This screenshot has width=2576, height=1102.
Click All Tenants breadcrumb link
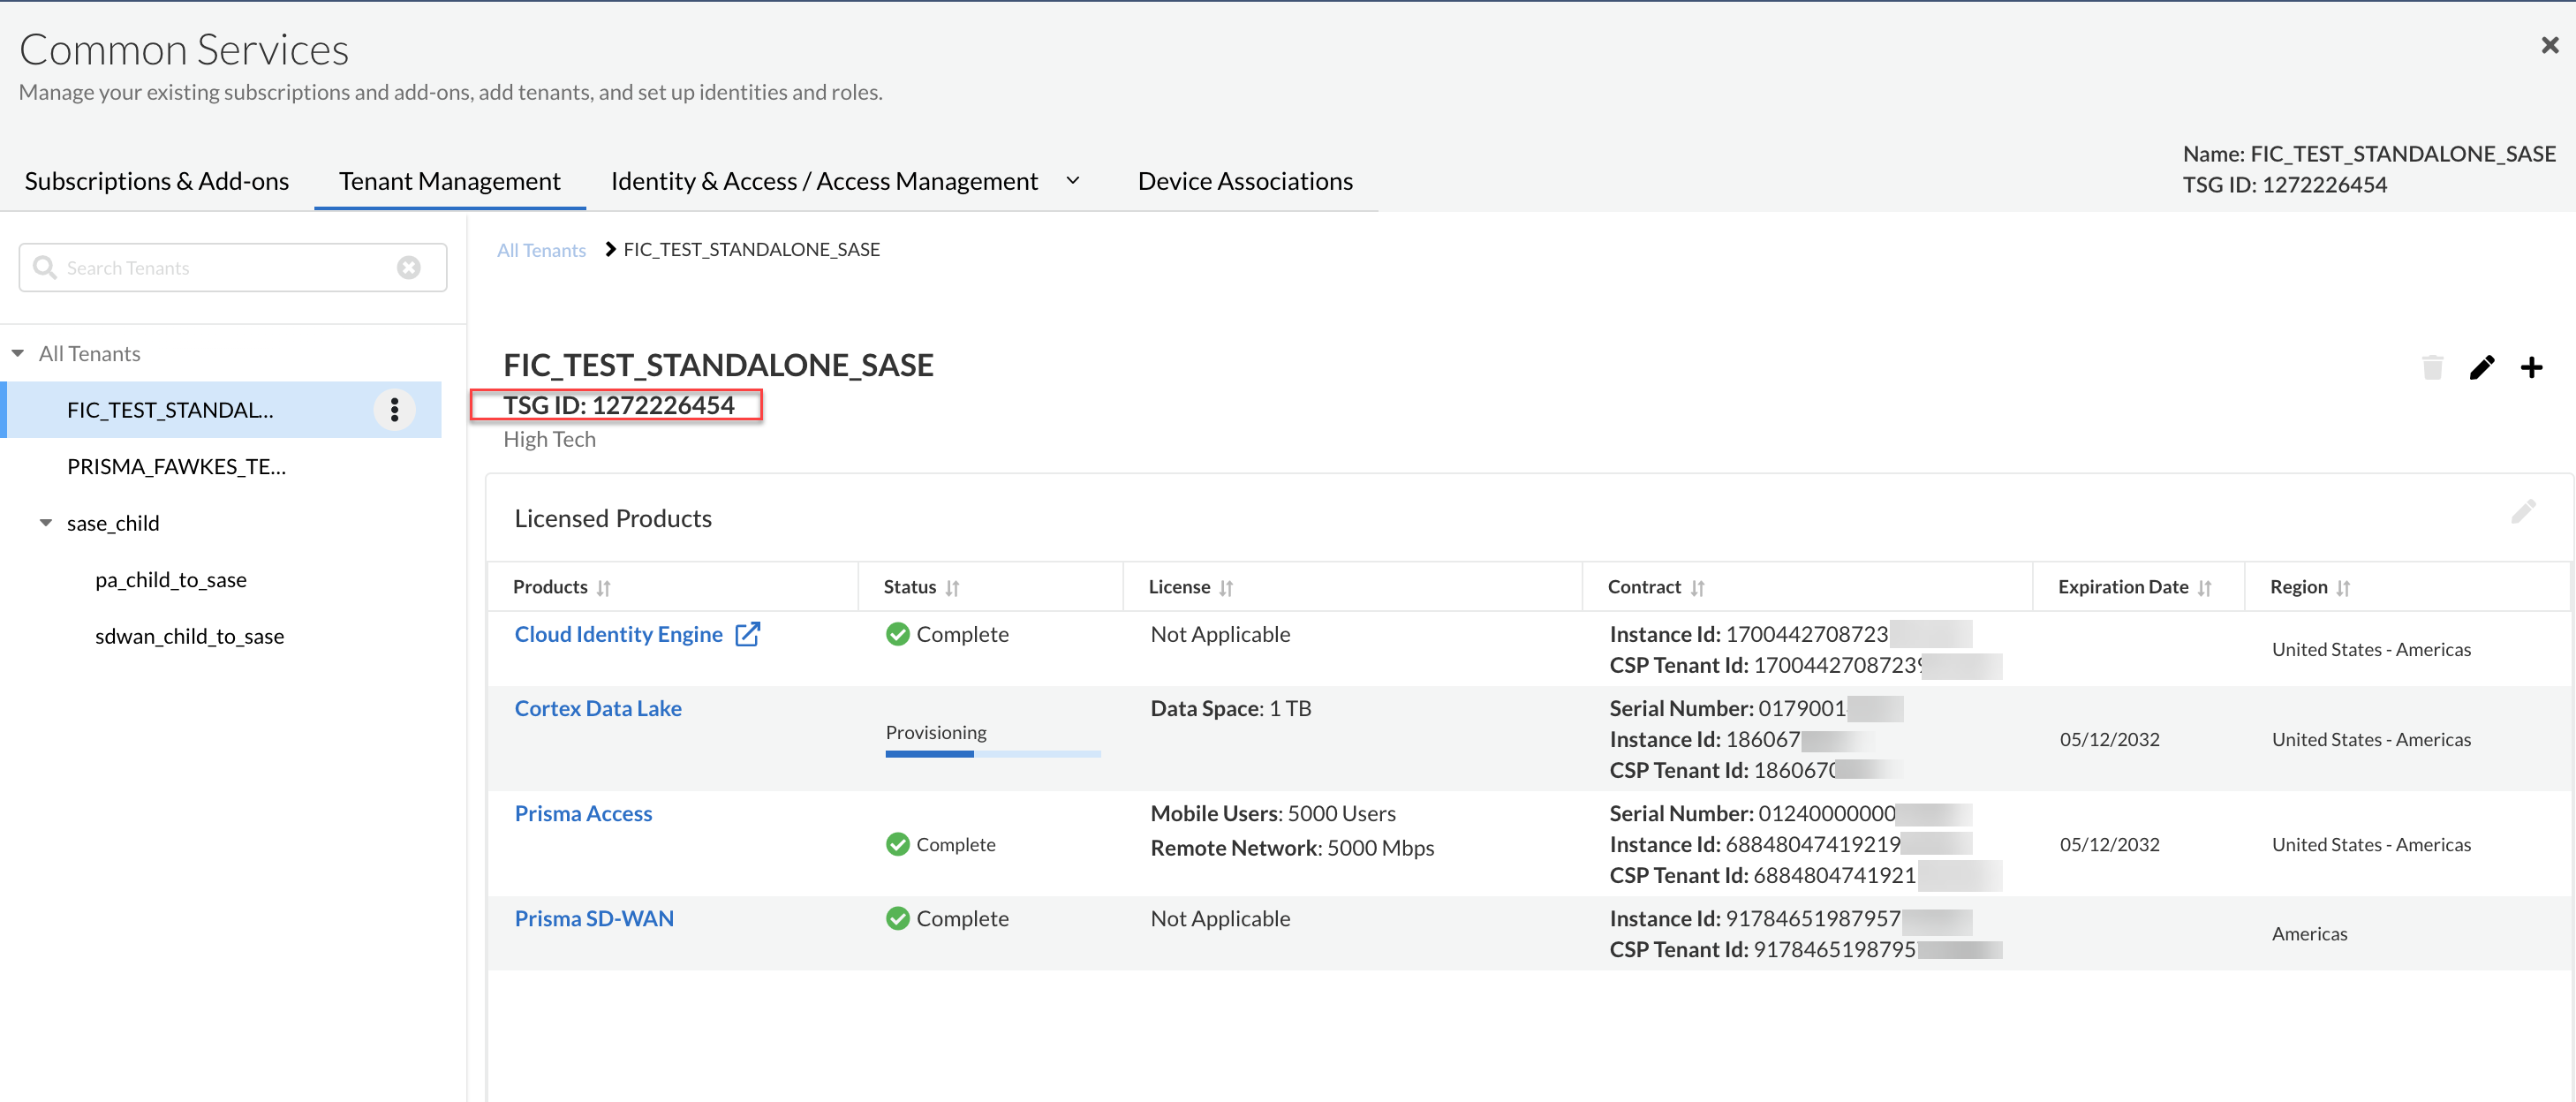coord(541,250)
